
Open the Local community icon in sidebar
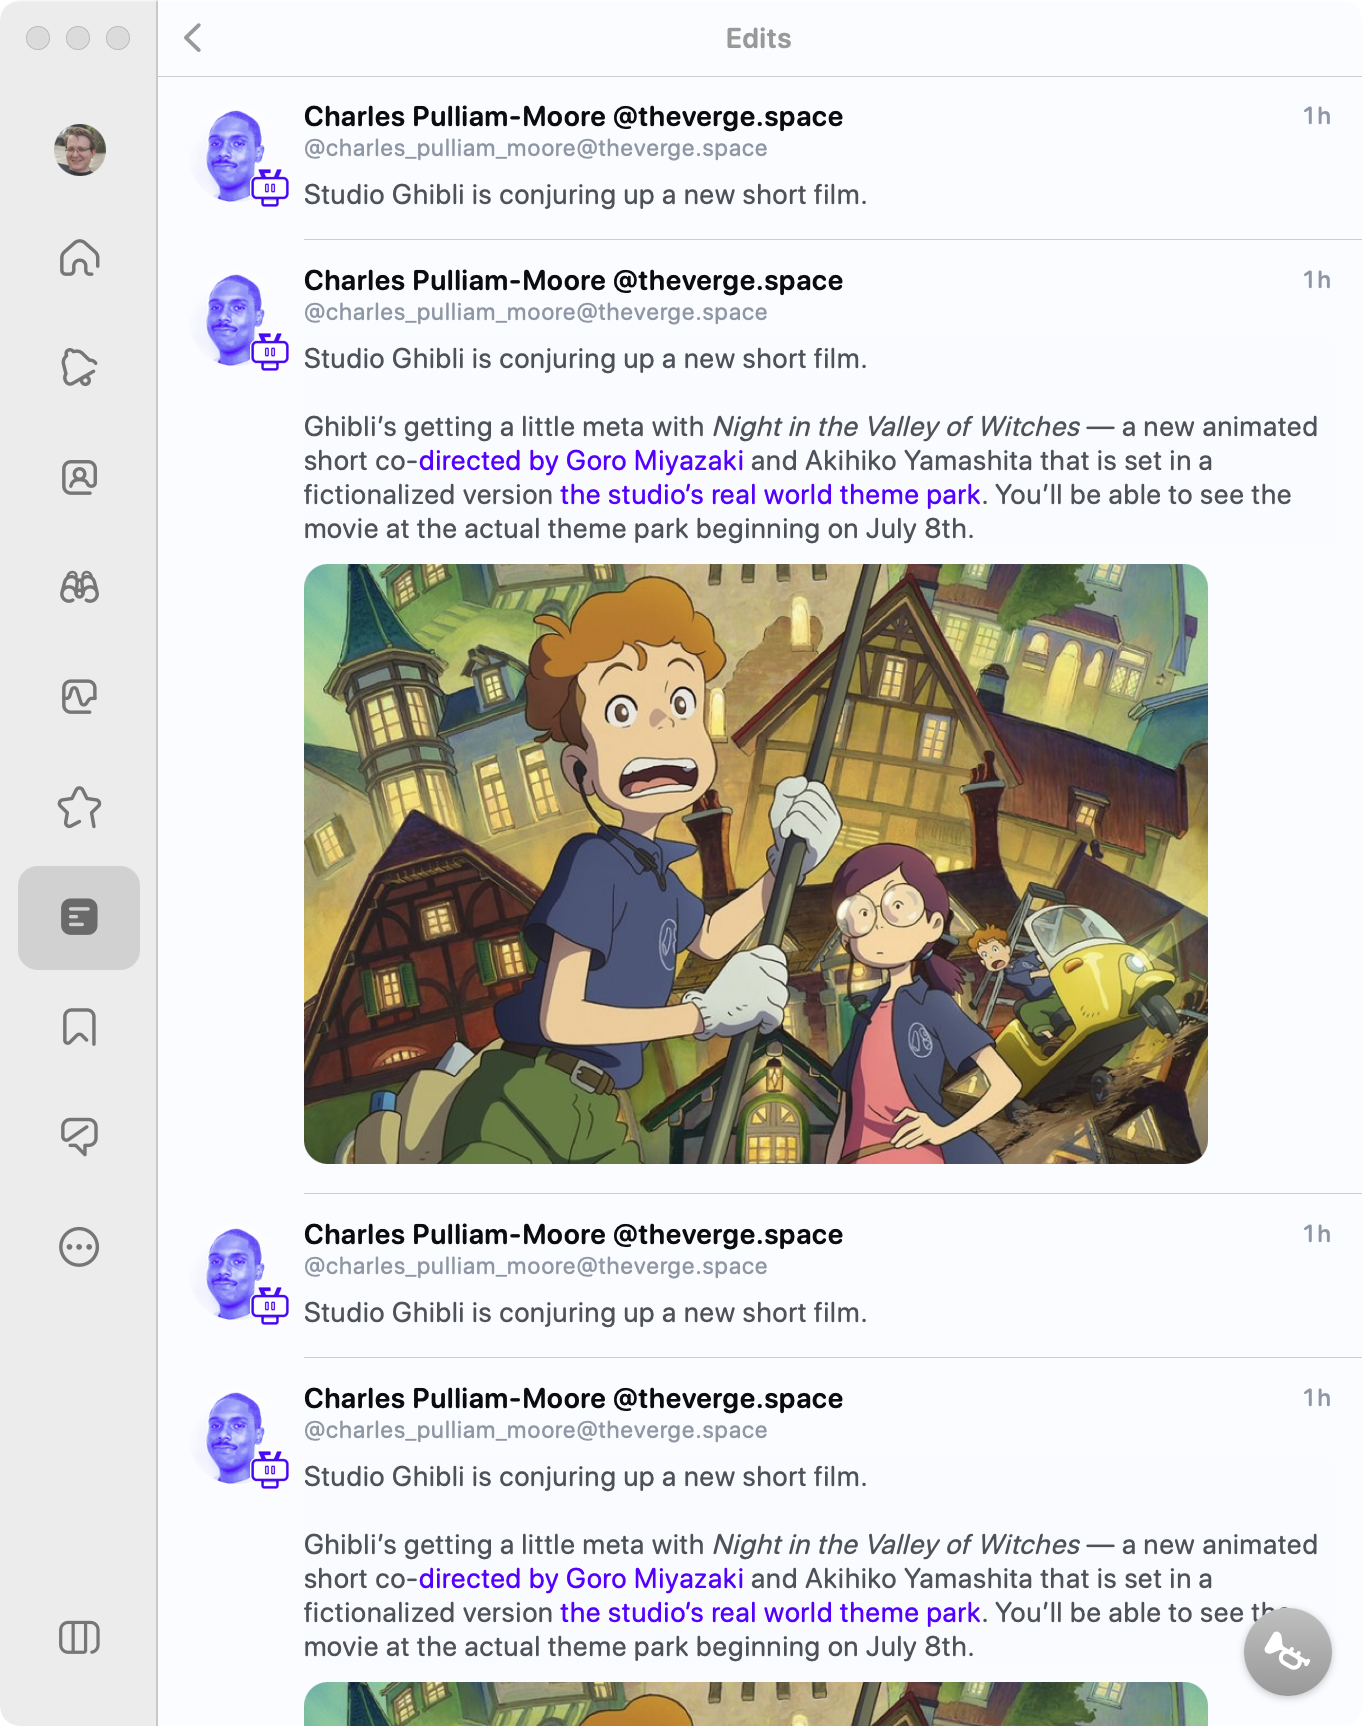coord(79,368)
